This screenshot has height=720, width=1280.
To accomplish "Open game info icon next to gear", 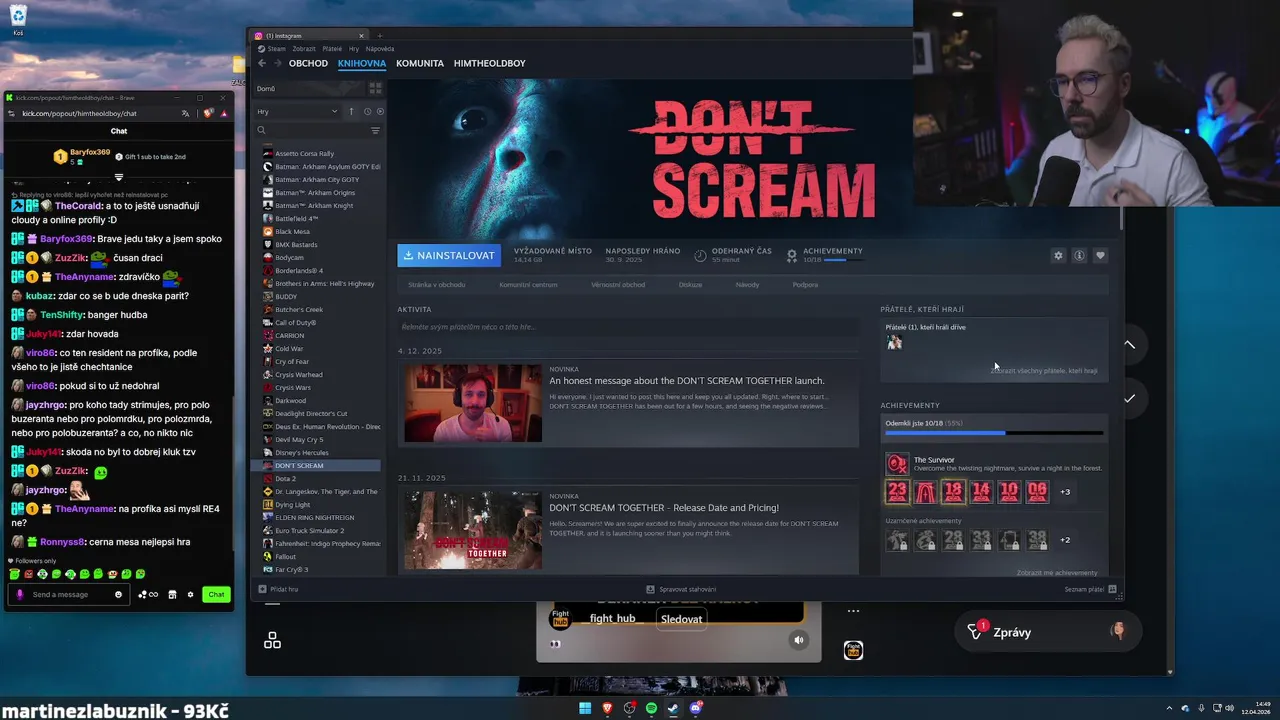I will pyautogui.click(x=1079, y=255).
